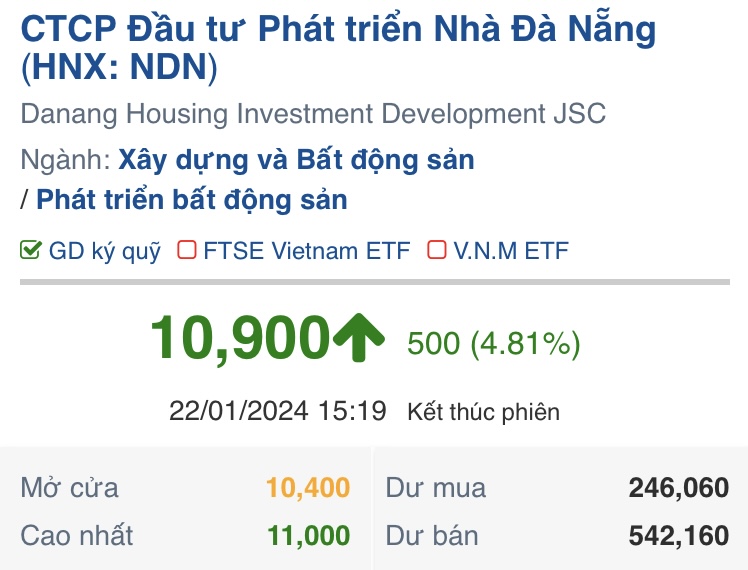Click the Mở cửa label
748x570 pixels.
[69, 488]
